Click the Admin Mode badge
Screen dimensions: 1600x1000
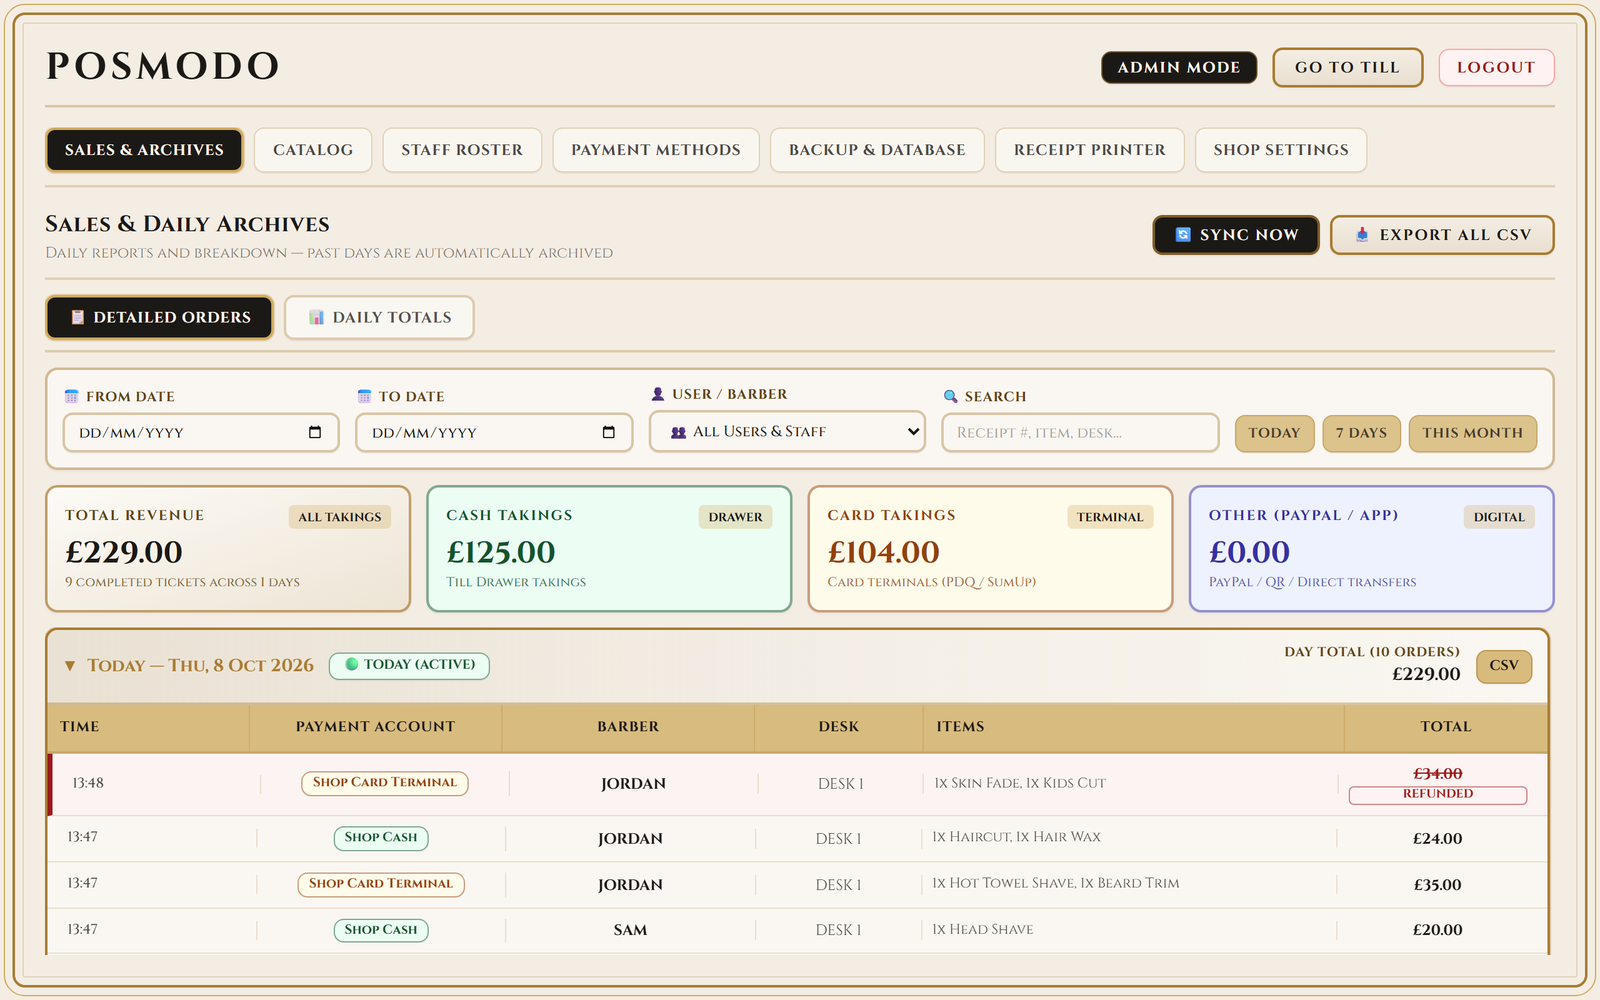[1179, 68]
